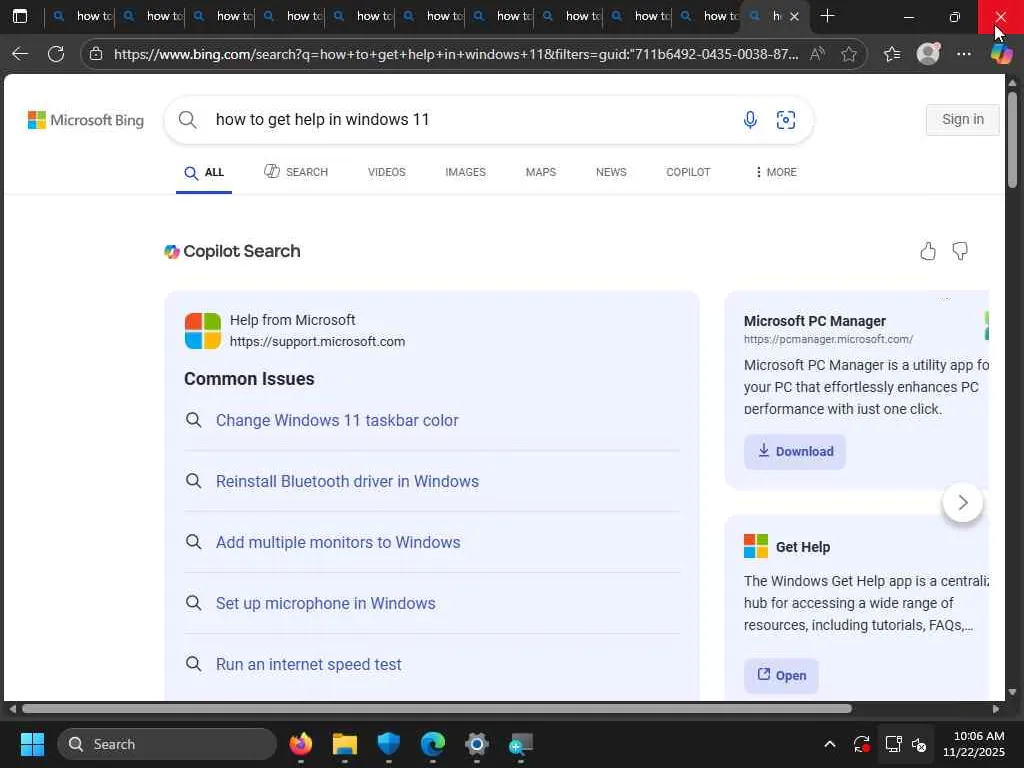Viewport: 1024px width, 768px height.
Task: Click the Sign in button
Action: pyautogui.click(x=963, y=120)
